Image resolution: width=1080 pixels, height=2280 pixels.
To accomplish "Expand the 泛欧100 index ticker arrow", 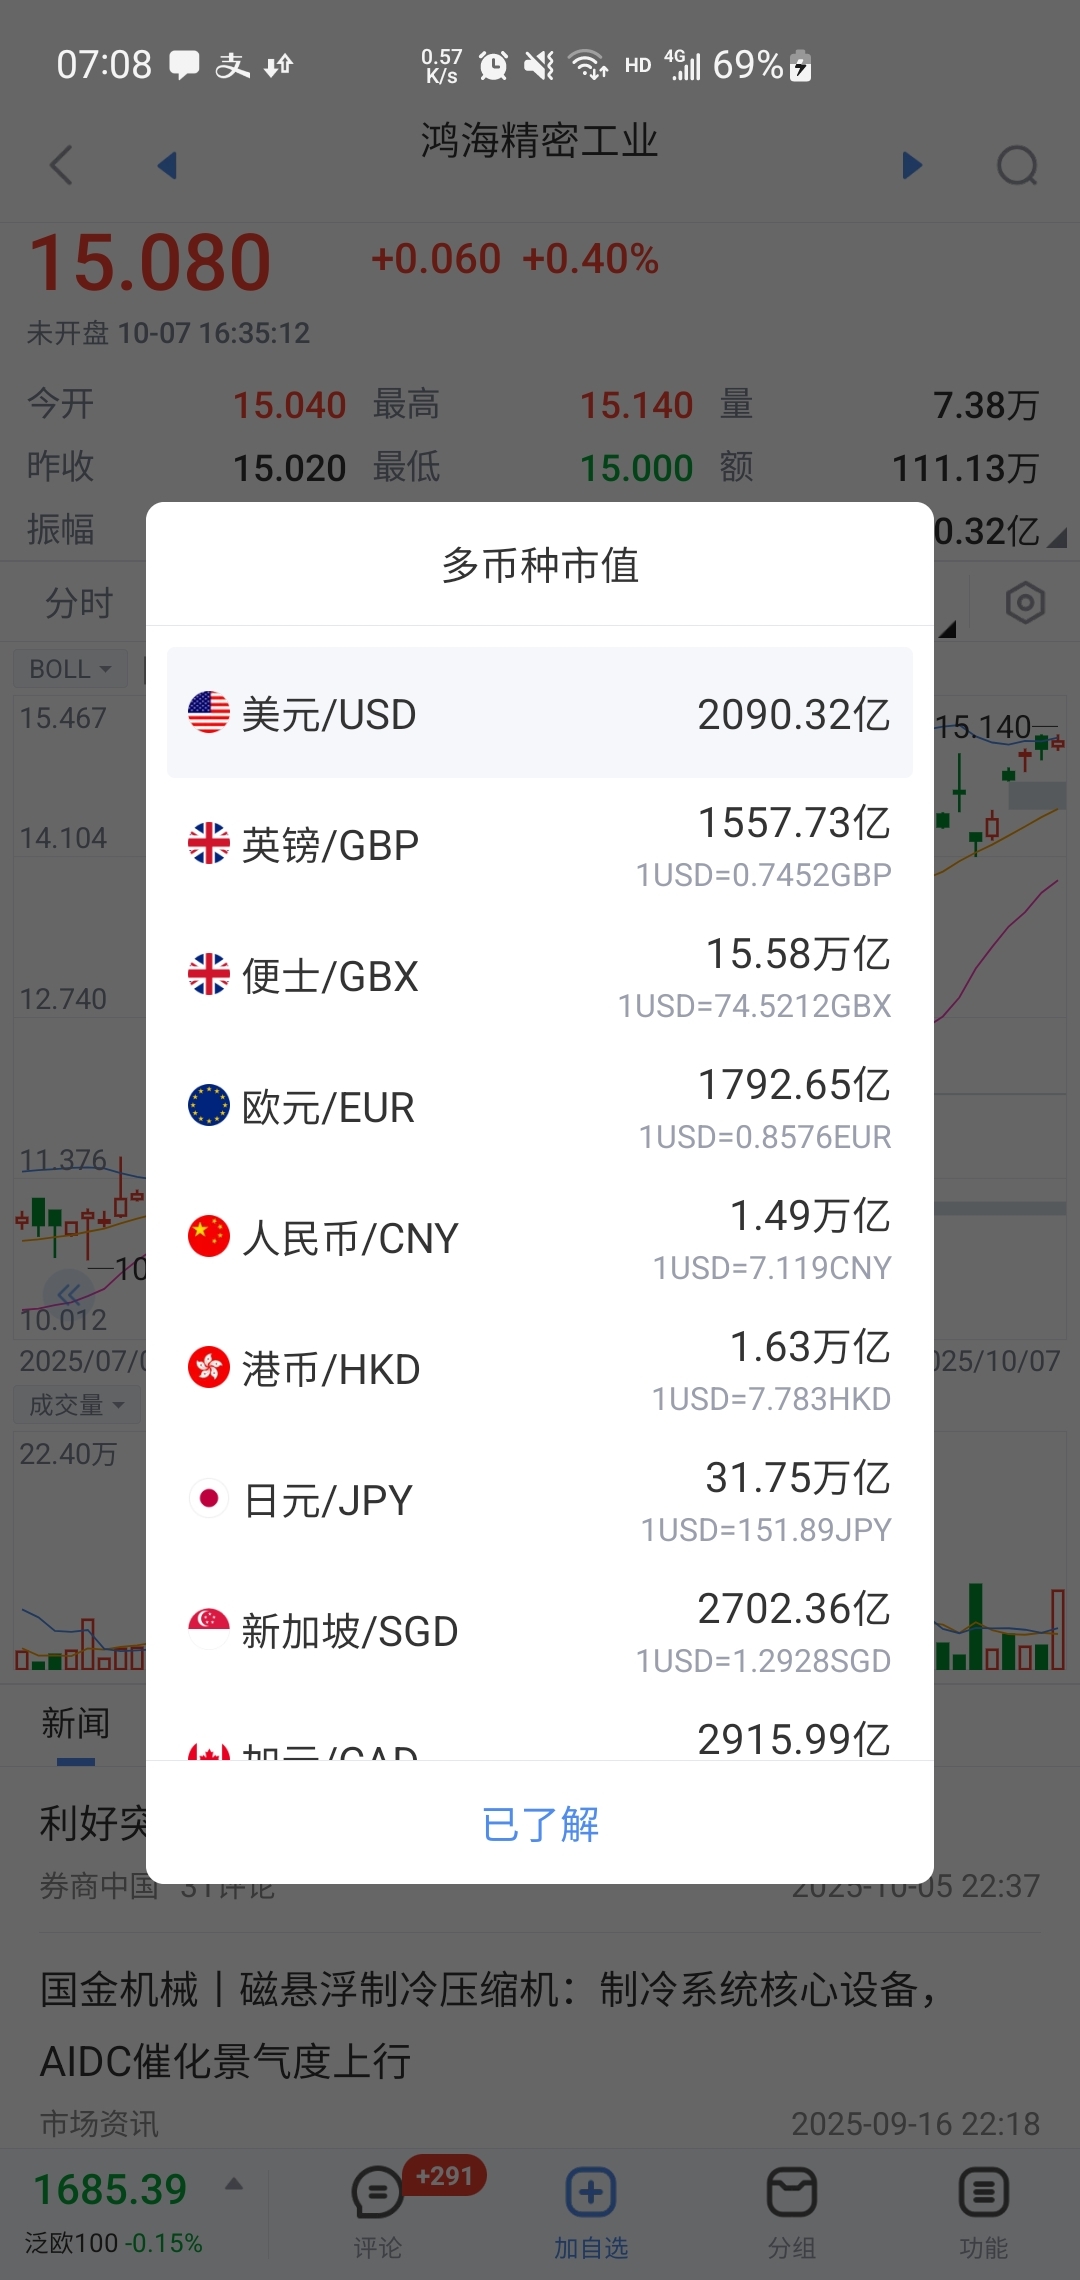I will [x=234, y=2185].
